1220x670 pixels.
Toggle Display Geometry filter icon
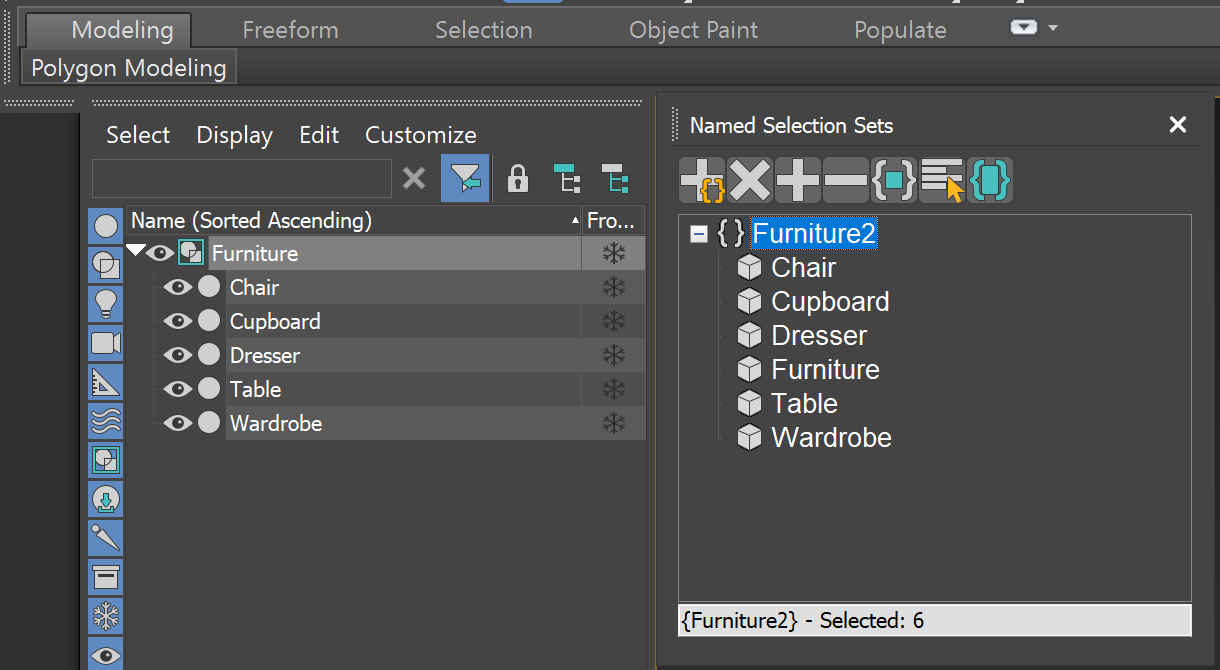[106, 226]
